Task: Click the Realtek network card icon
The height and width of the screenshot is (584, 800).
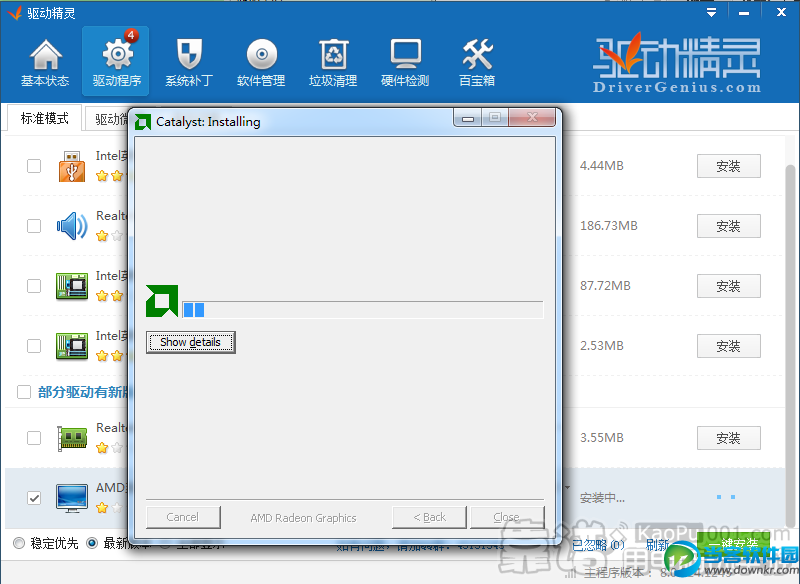Action: [x=72, y=438]
